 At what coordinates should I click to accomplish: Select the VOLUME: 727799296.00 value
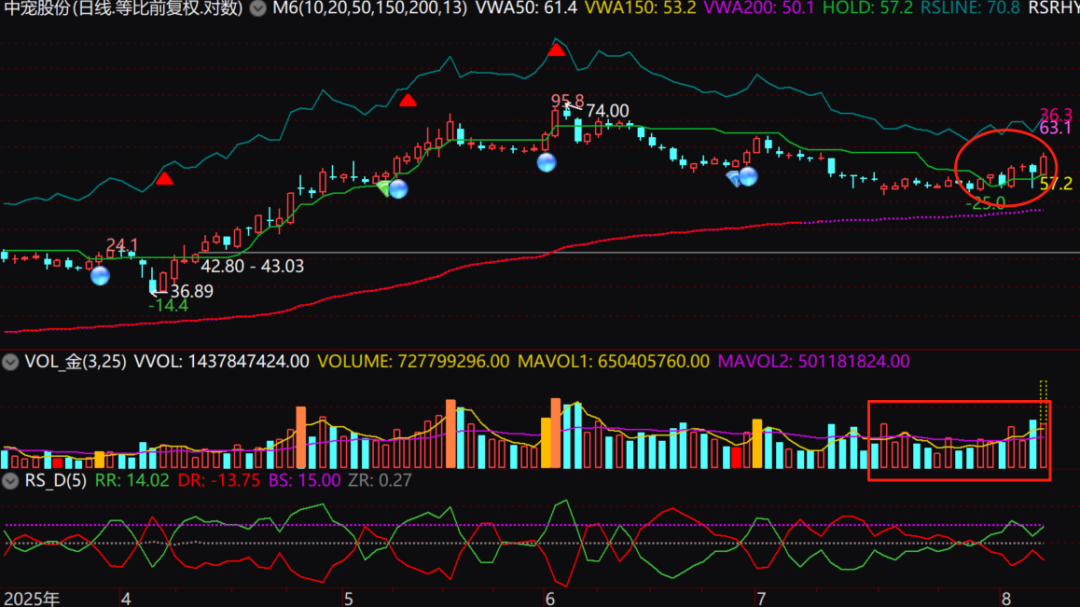point(413,362)
